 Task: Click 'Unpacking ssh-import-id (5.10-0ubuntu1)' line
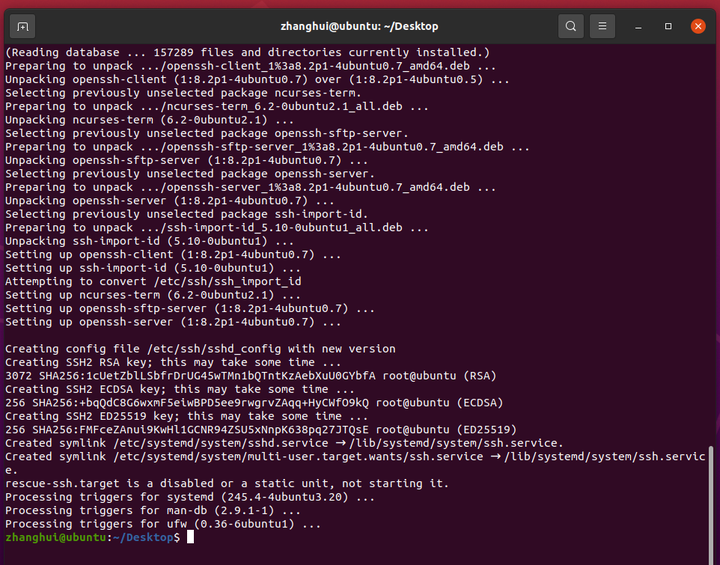click(x=149, y=241)
